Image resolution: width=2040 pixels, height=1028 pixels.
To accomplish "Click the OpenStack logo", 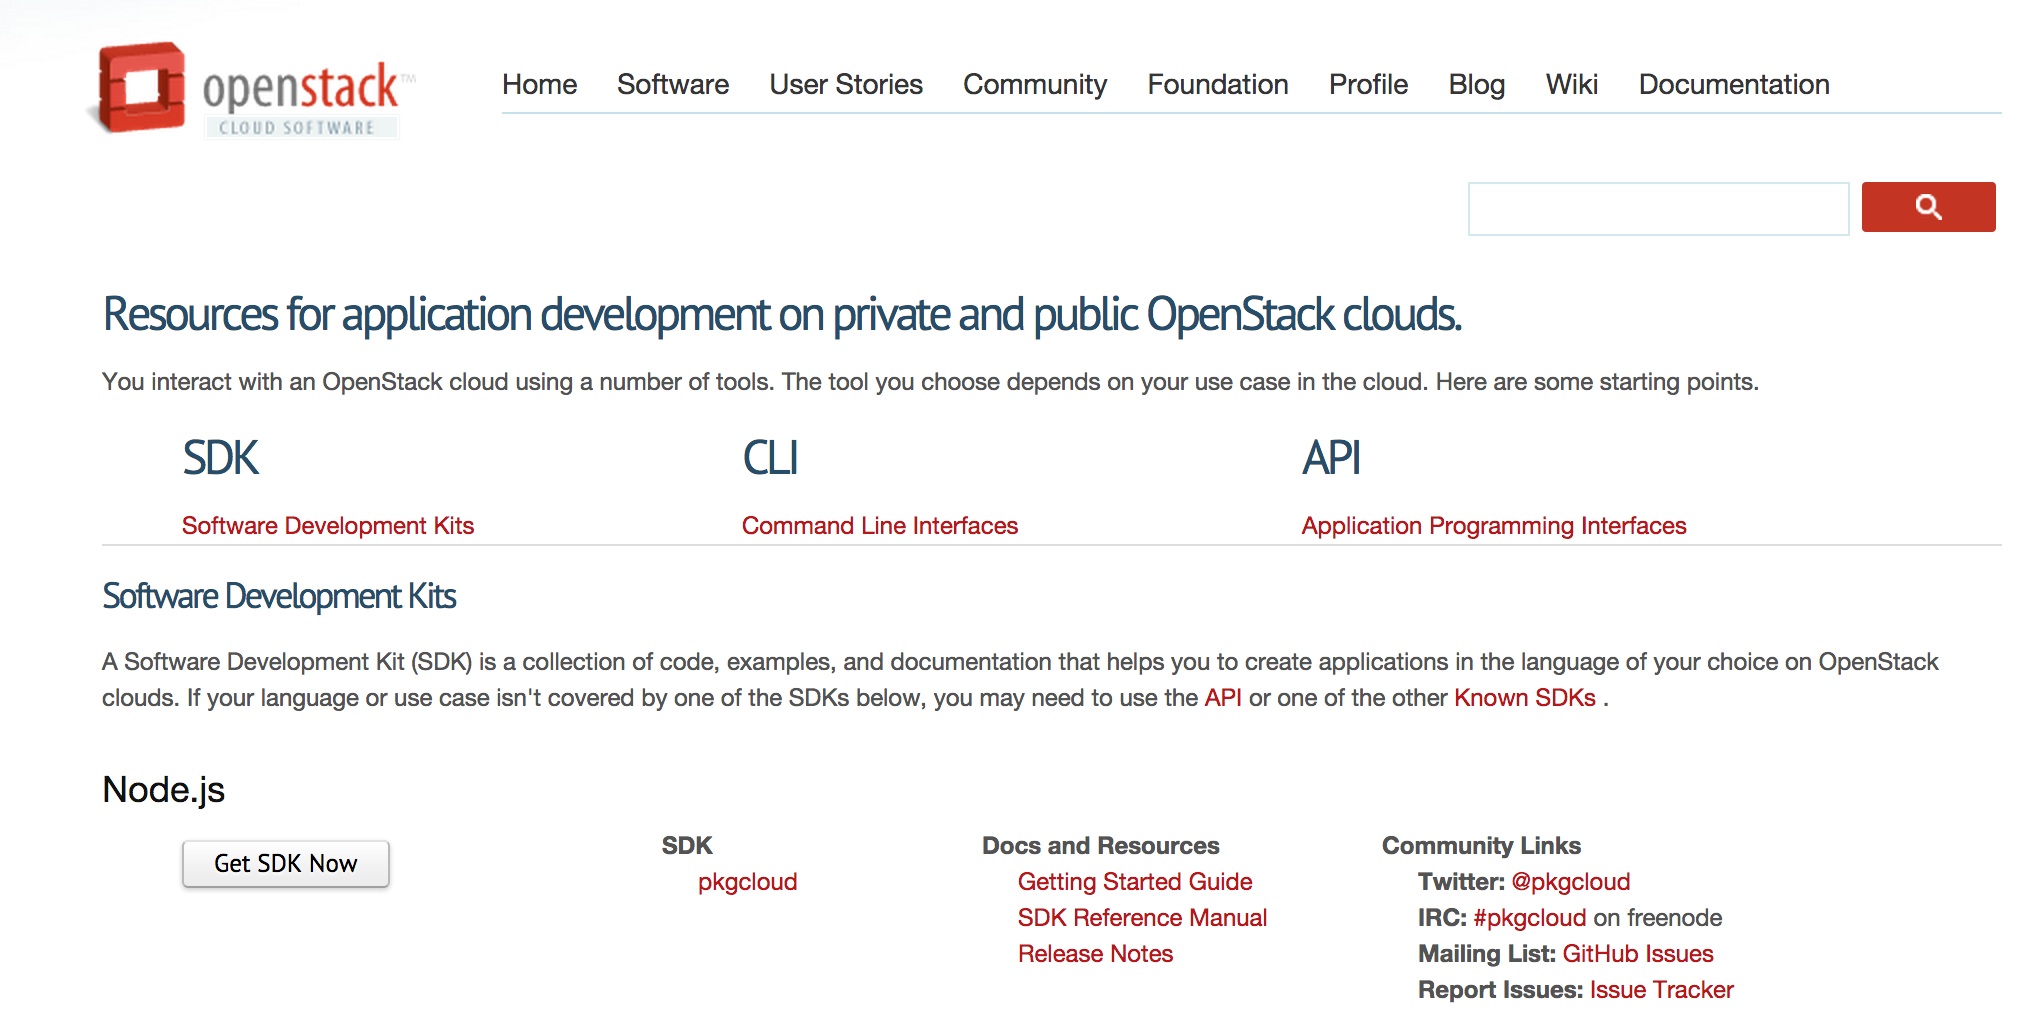I will tap(250, 90).
